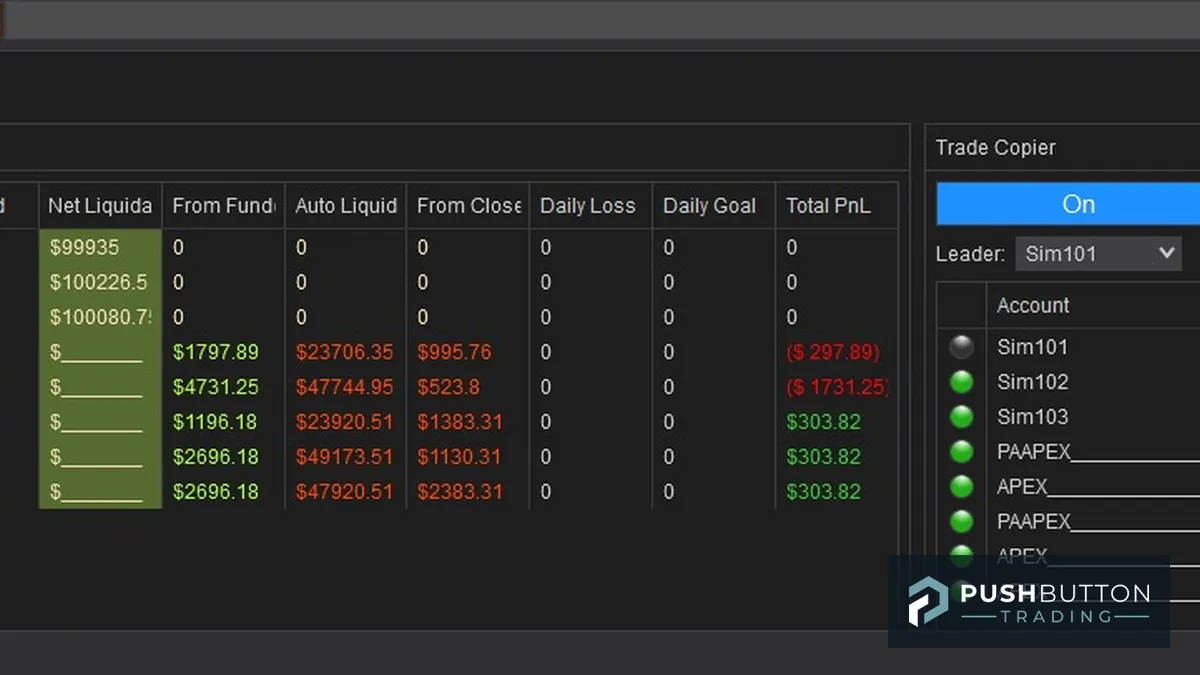Sort by the Net Liquida column header
1200x675 pixels.
coord(100,206)
